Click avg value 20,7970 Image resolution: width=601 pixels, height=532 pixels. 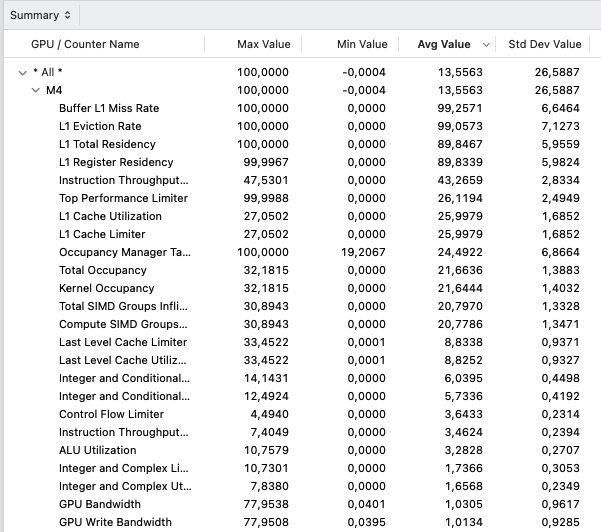point(460,307)
